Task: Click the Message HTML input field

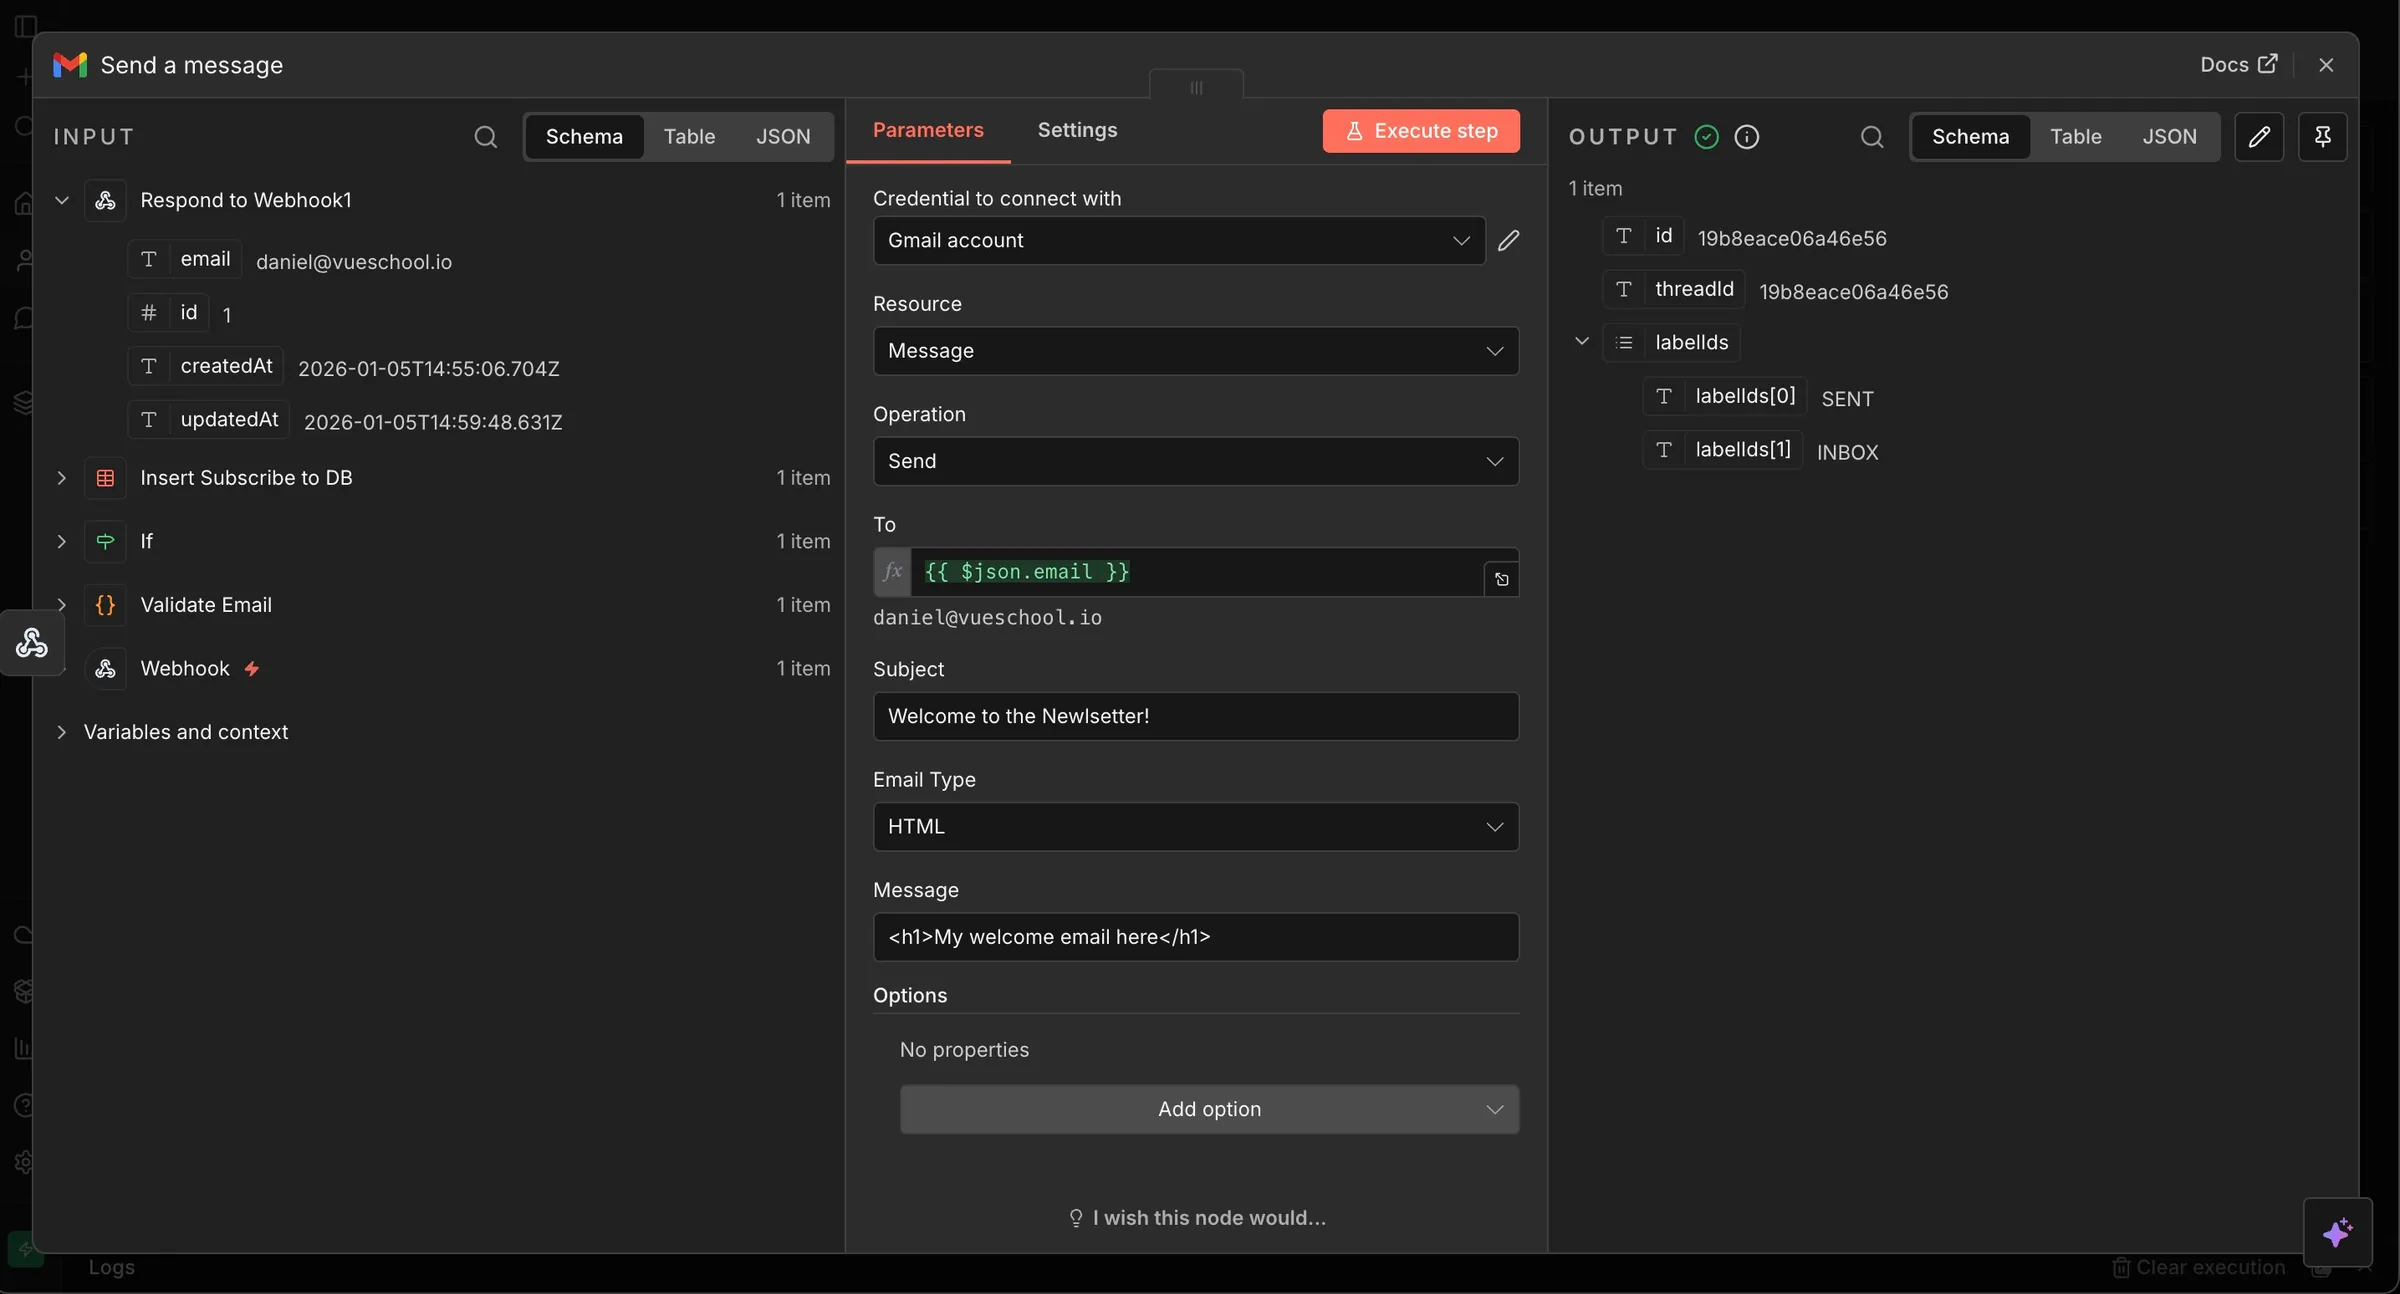Action: (1196, 937)
